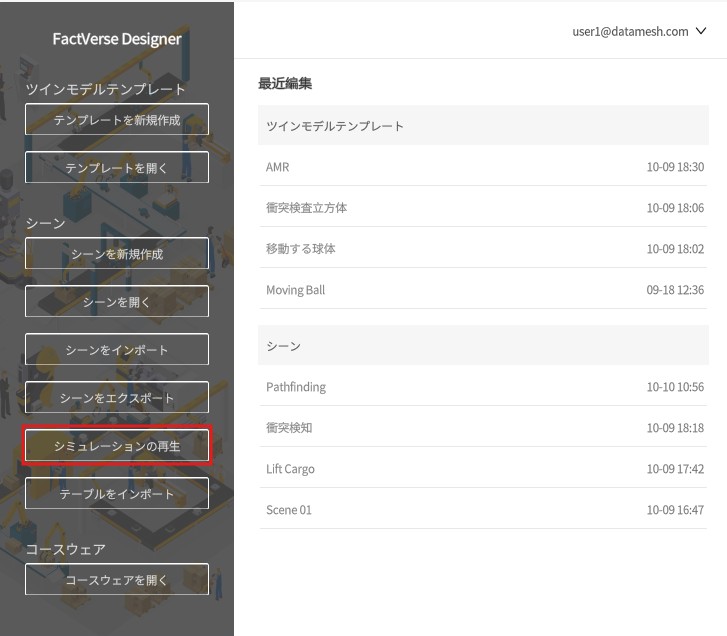Click シーンをエクスポート button
Image resolution: width=727 pixels, height=636 pixels.
click(117, 398)
